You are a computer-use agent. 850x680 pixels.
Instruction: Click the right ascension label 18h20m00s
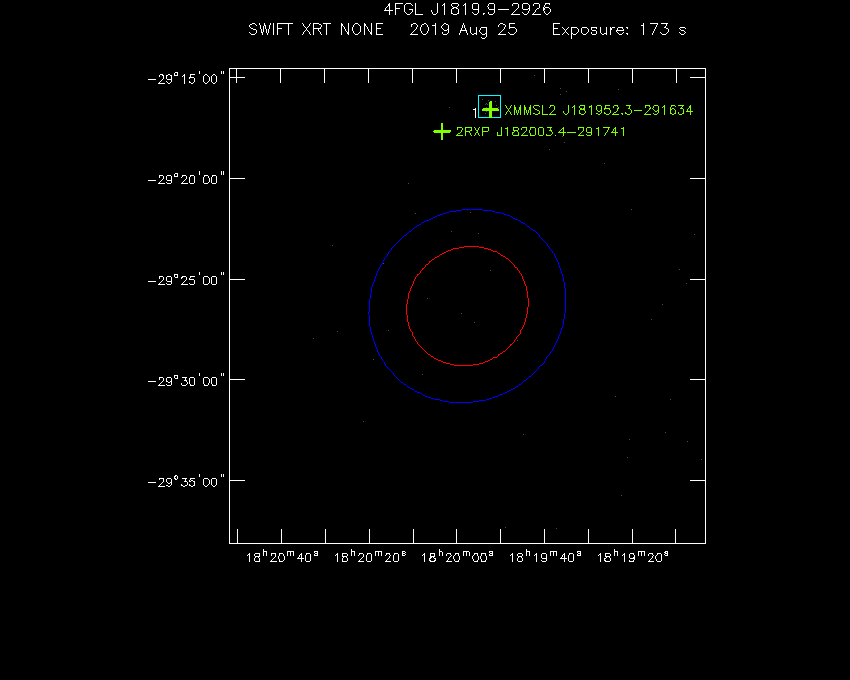click(457, 557)
